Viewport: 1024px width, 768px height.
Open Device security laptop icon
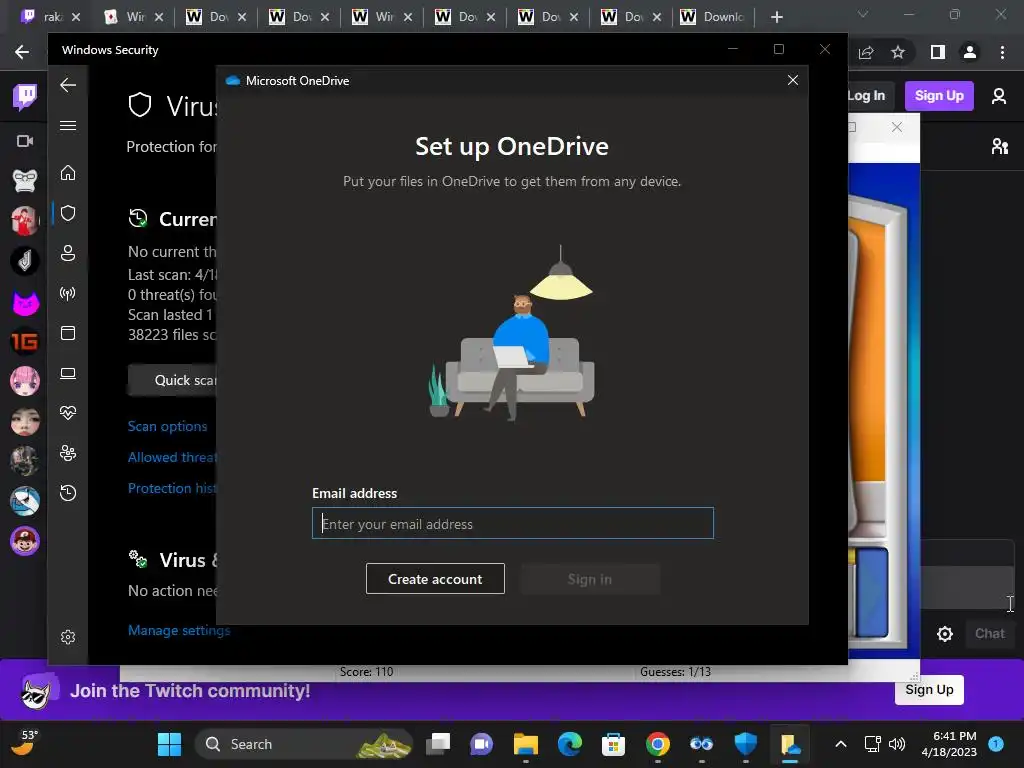point(68,374)
